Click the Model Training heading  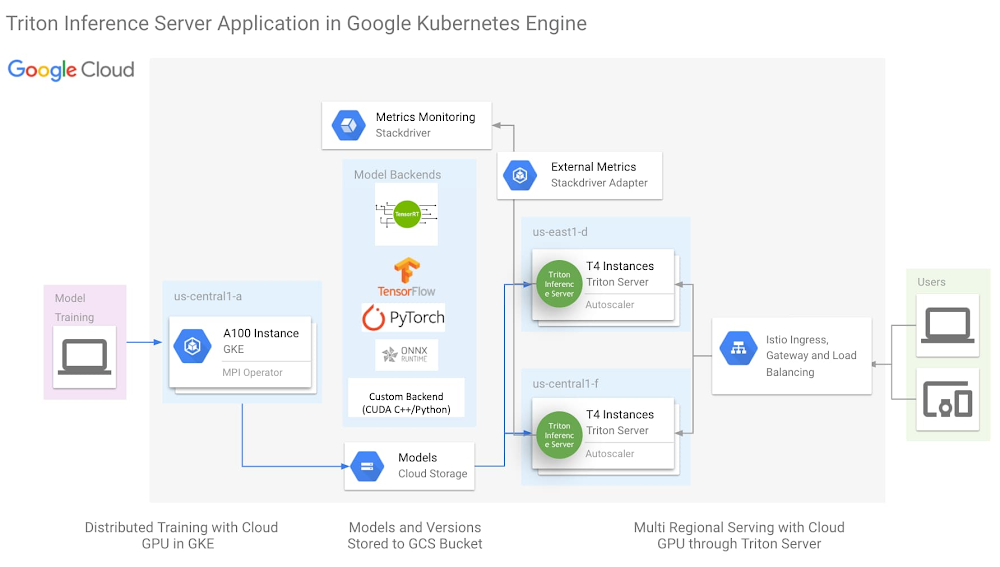tap(74, 307)
